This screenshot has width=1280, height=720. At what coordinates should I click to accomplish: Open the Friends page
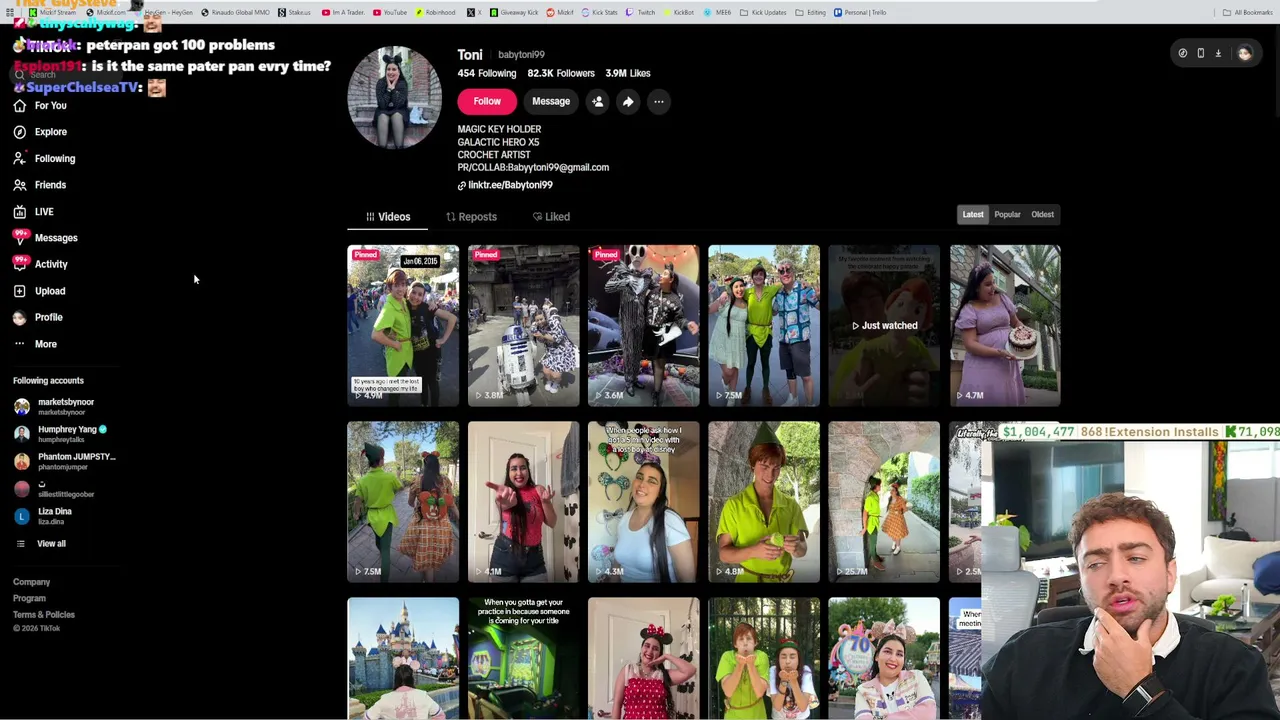point(40,185)
